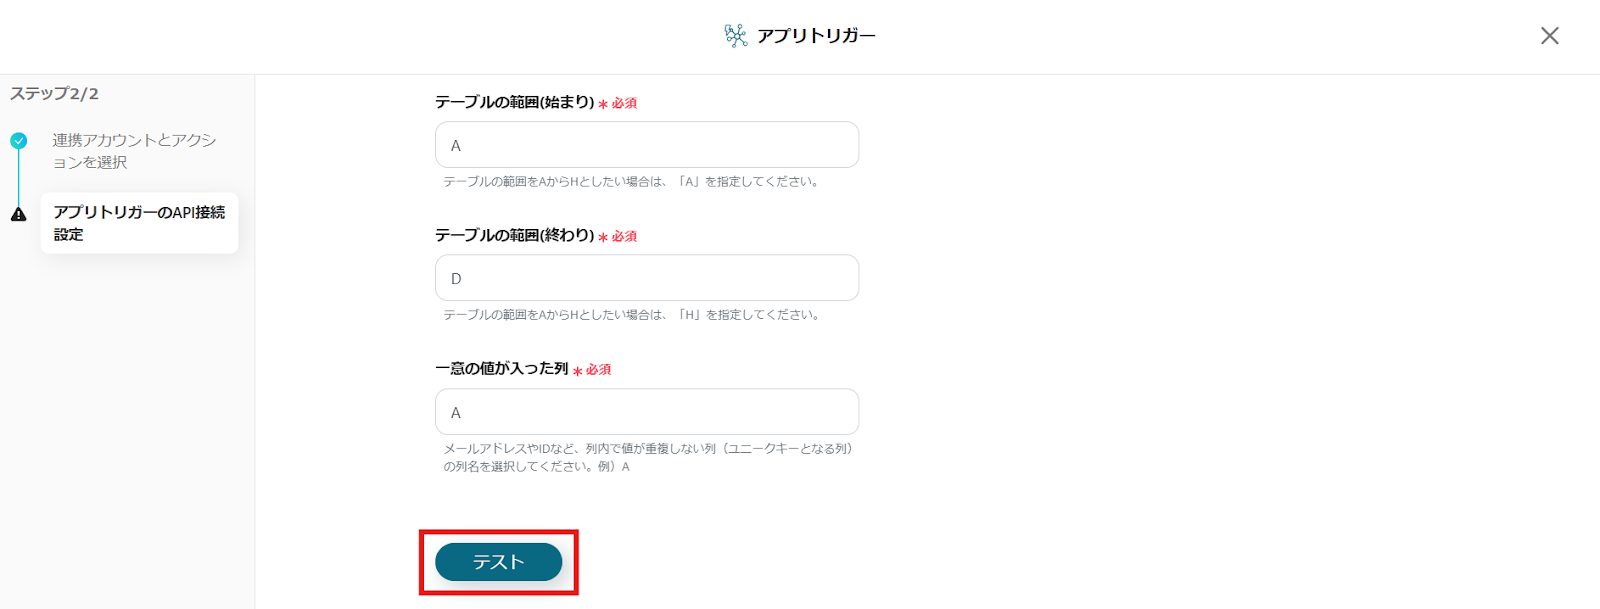Click the hint about ユニークキーとなる列
Screen dimensions: 1600x609
[648, 458]
